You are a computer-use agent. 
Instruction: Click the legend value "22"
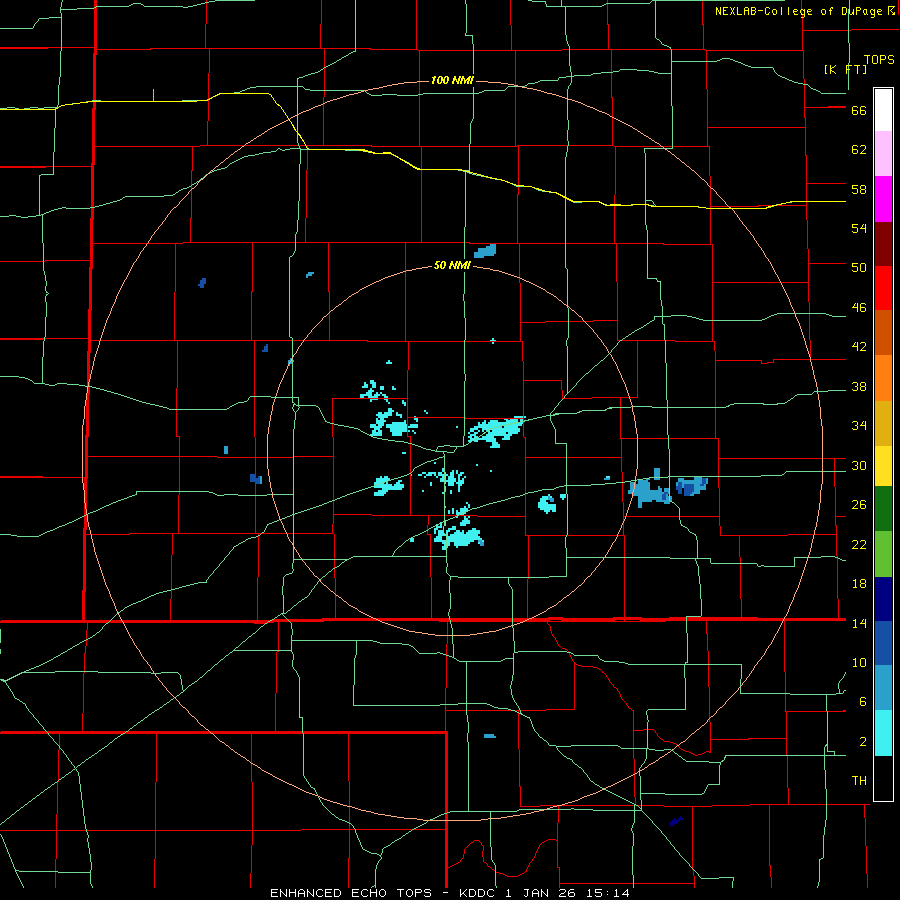pyautogui.click(x=859, y=545)
